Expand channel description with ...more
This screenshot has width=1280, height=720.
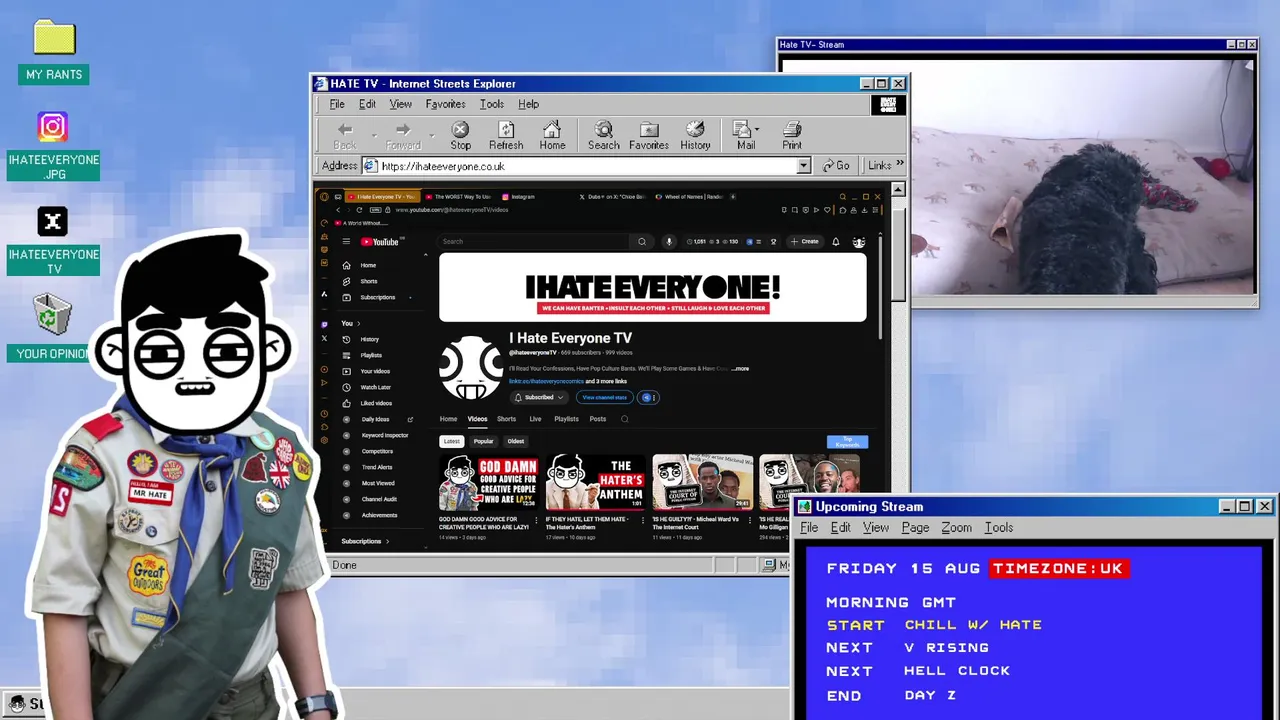coord(740,368)
